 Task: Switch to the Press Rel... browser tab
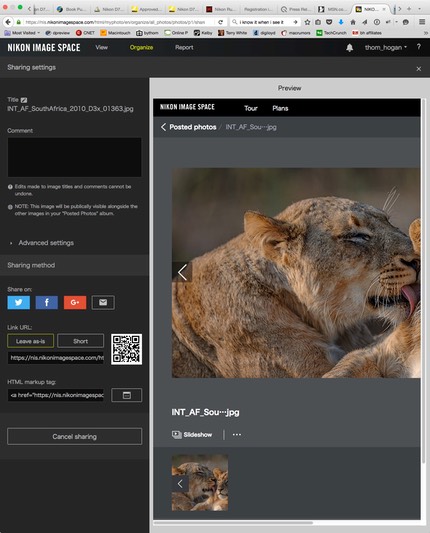pos(296,9)
